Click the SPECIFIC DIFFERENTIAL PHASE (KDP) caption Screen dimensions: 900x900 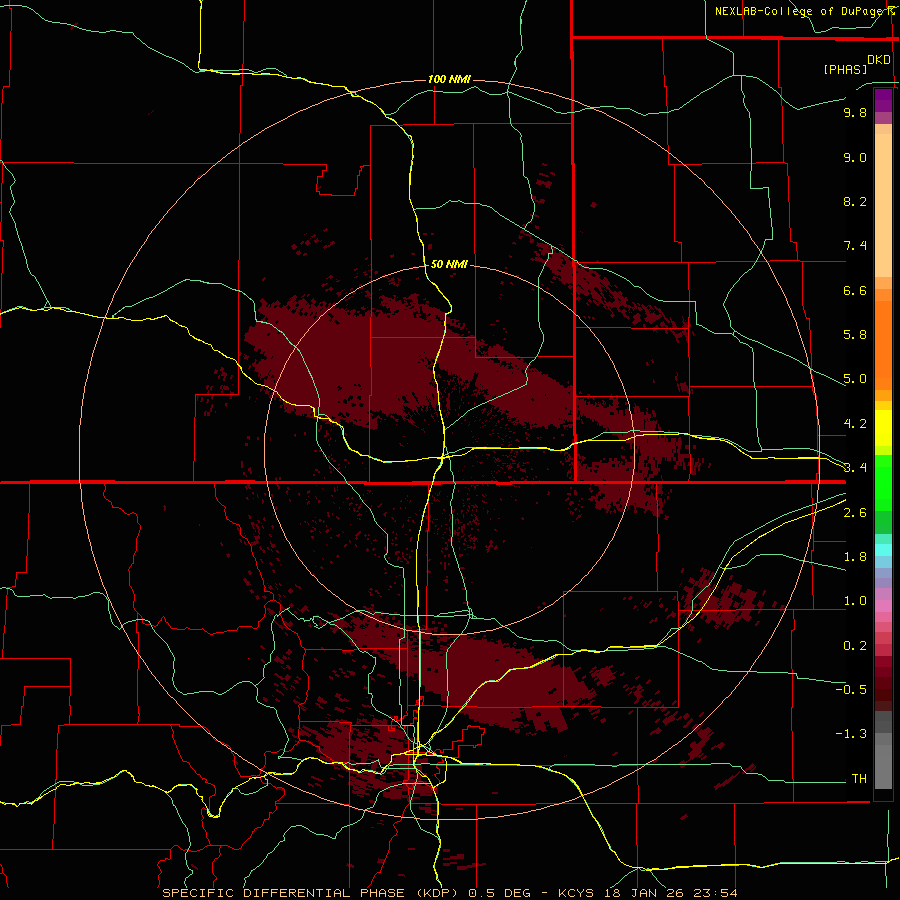tap(311, 893)
